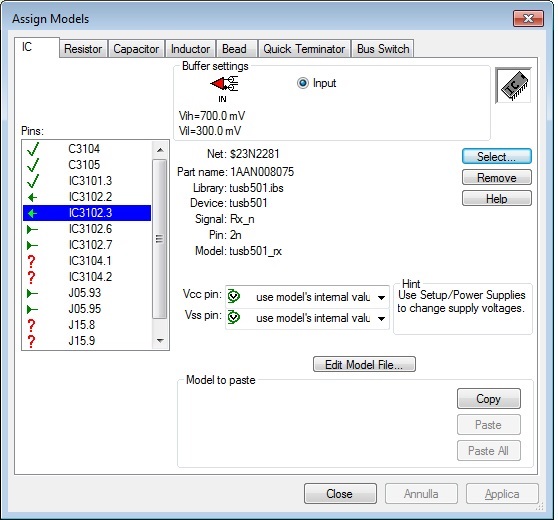Click the pins list scroll down arrow
The width and height of the screenshot is (558, 520).
coord(160,341)
